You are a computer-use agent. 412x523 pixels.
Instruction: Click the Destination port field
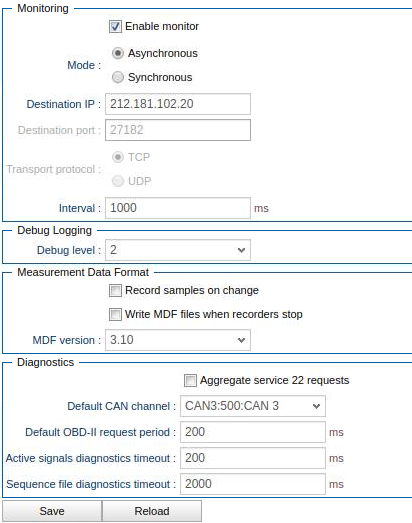tap(178, 130)
